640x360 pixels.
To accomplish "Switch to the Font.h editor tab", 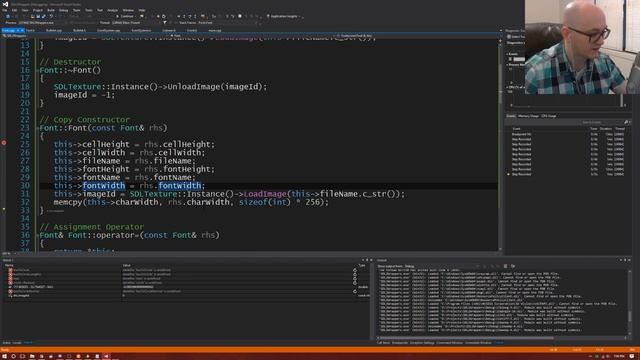I will (30, 31).
